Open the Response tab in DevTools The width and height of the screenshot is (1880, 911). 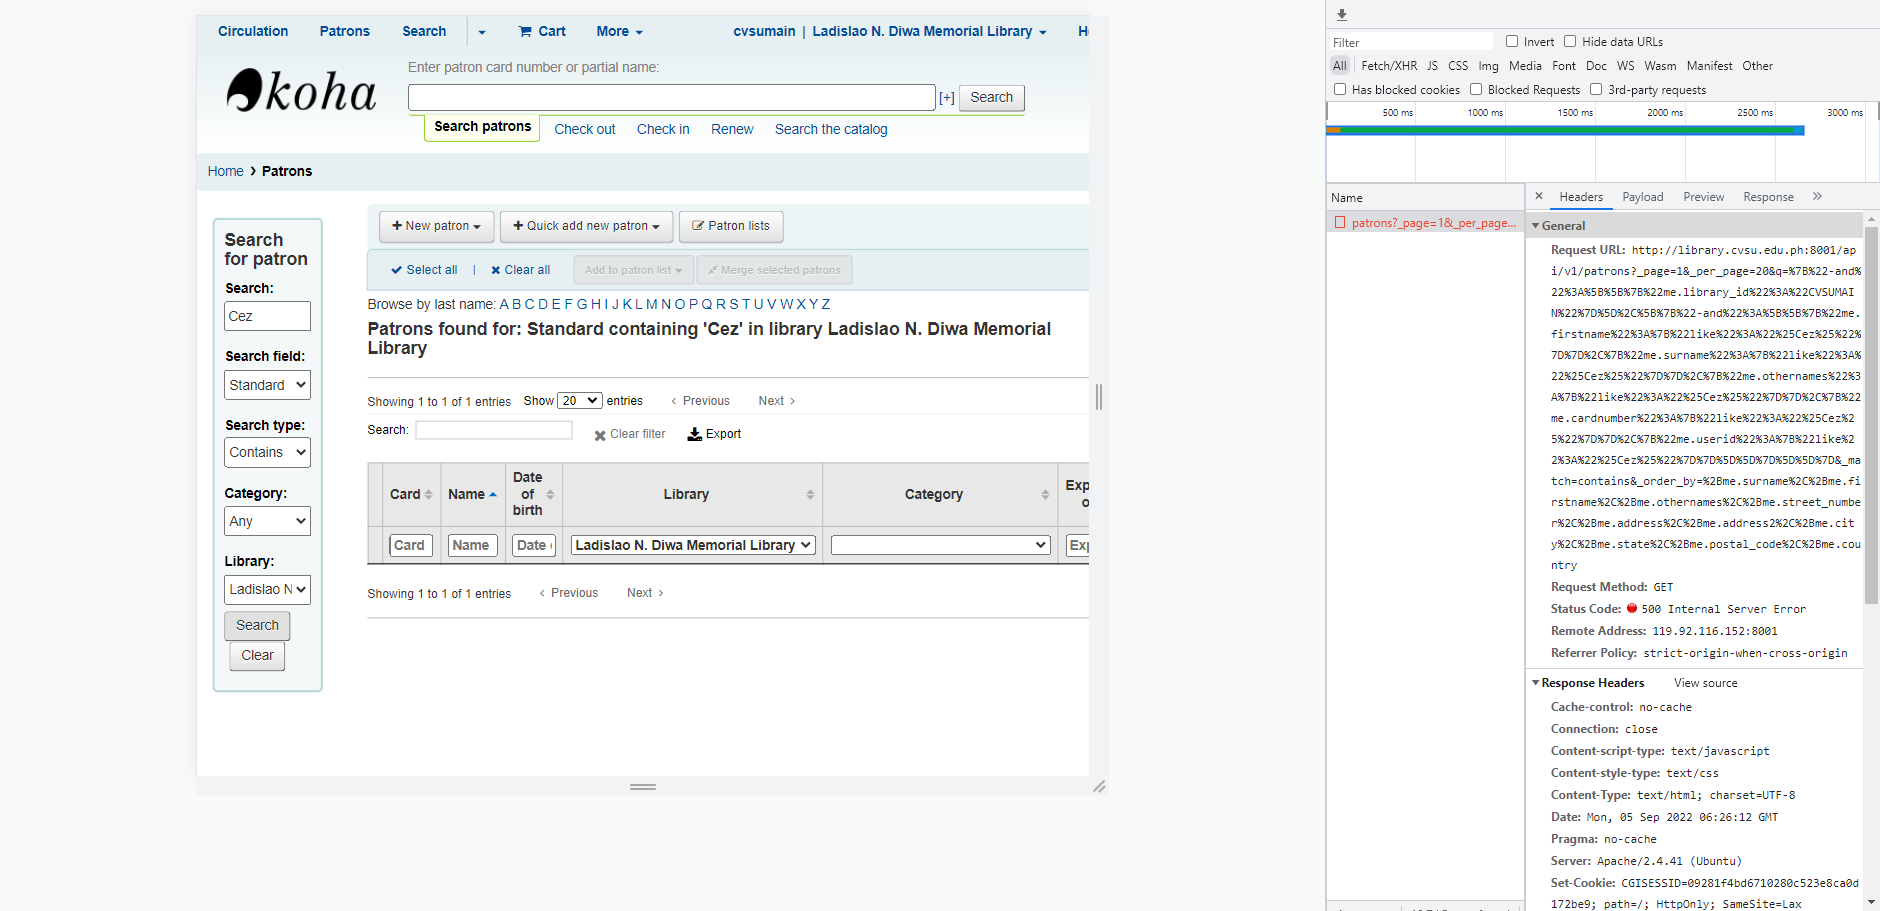[1768, 197]
